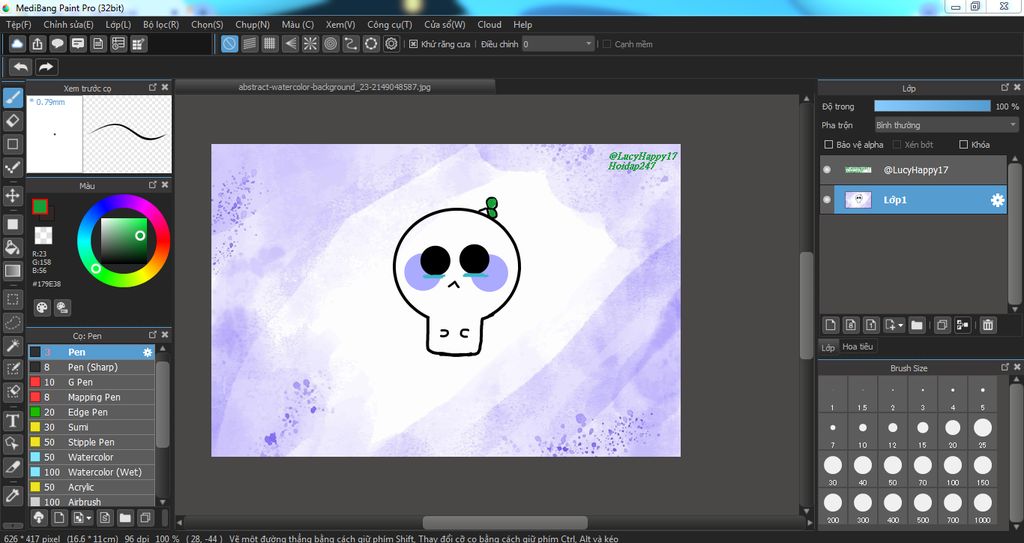Open Công cụ(T) menu

click(x=390, y=24)
